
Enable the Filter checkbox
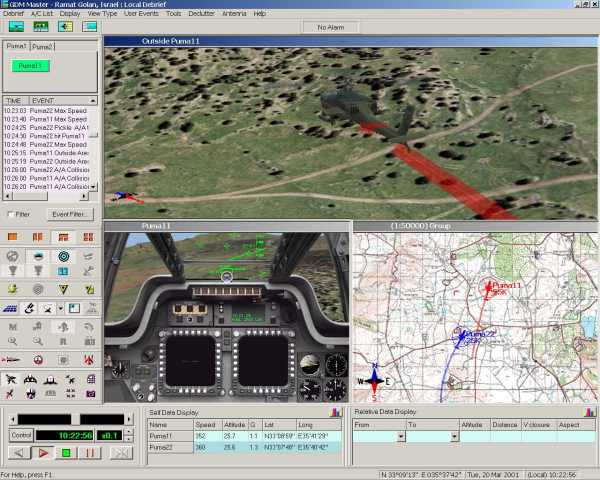pos(11,215)
